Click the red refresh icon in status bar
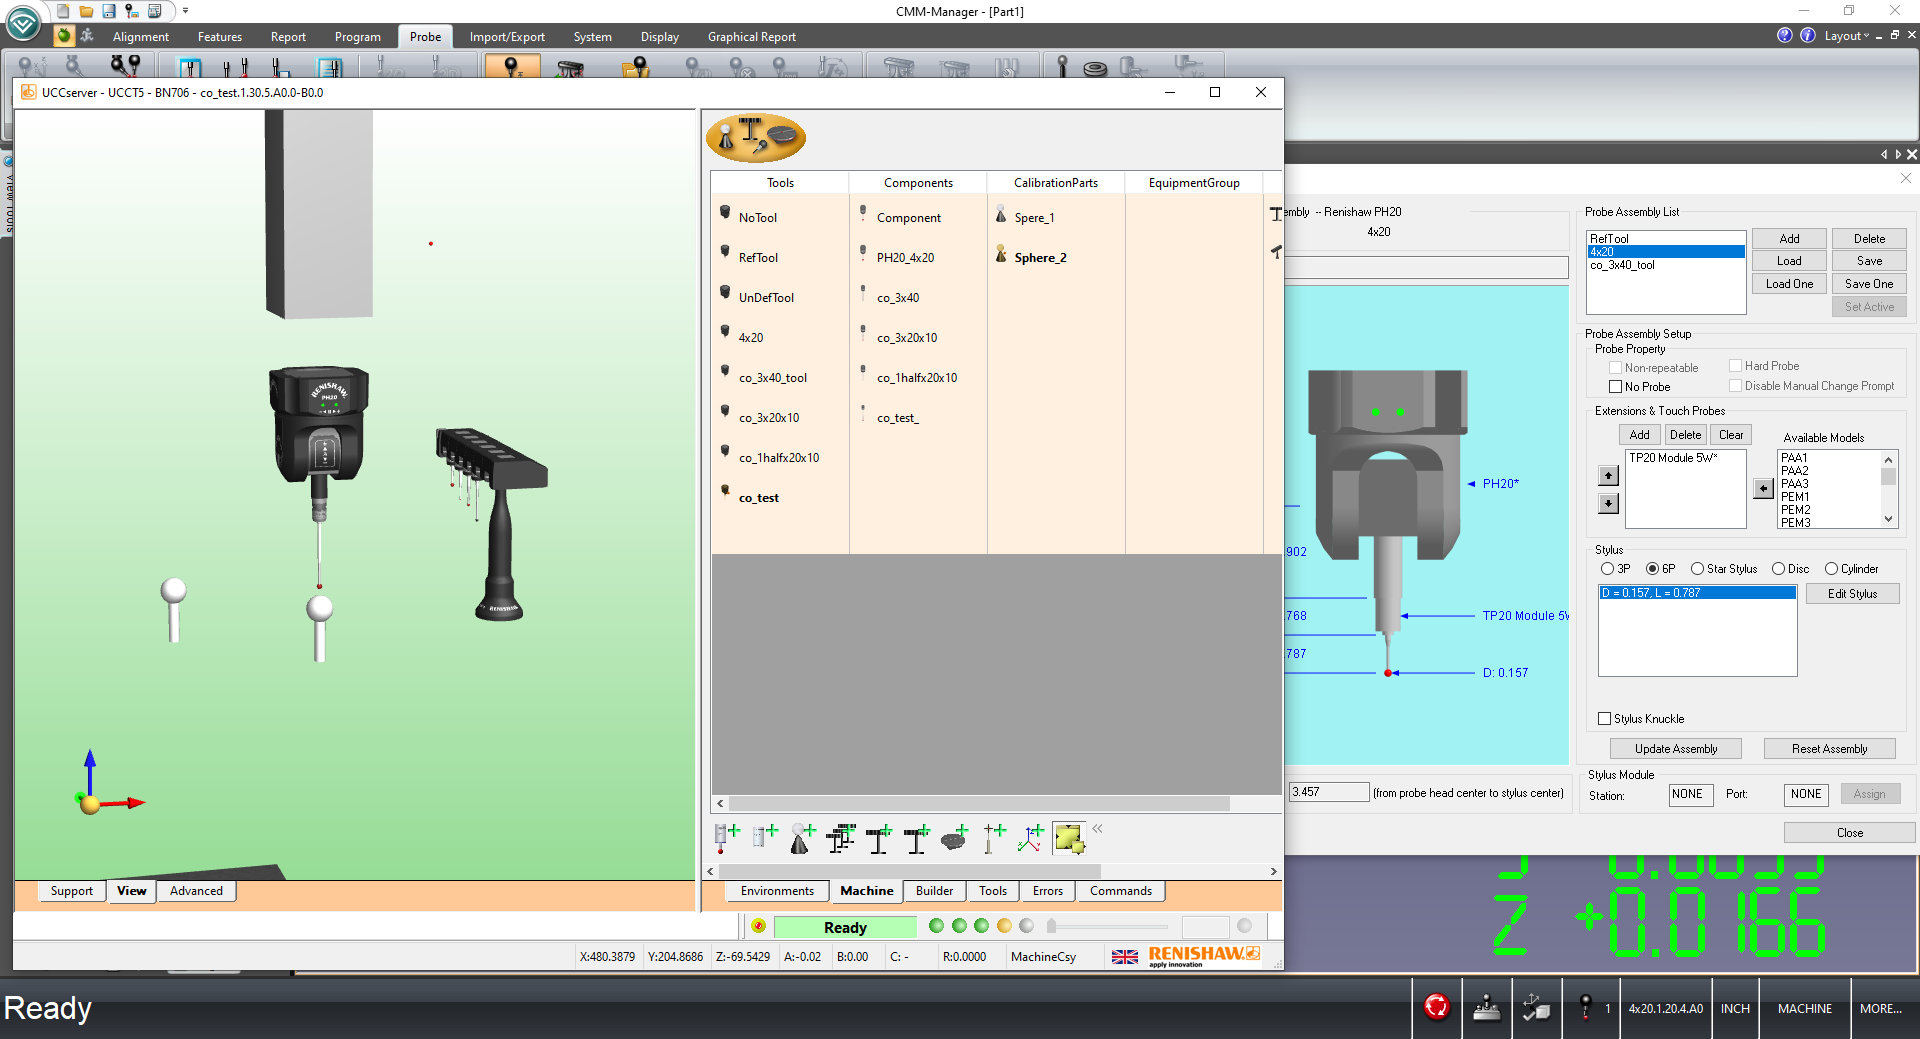The image size is (1920, 1039). (x=1436, y=1007)
